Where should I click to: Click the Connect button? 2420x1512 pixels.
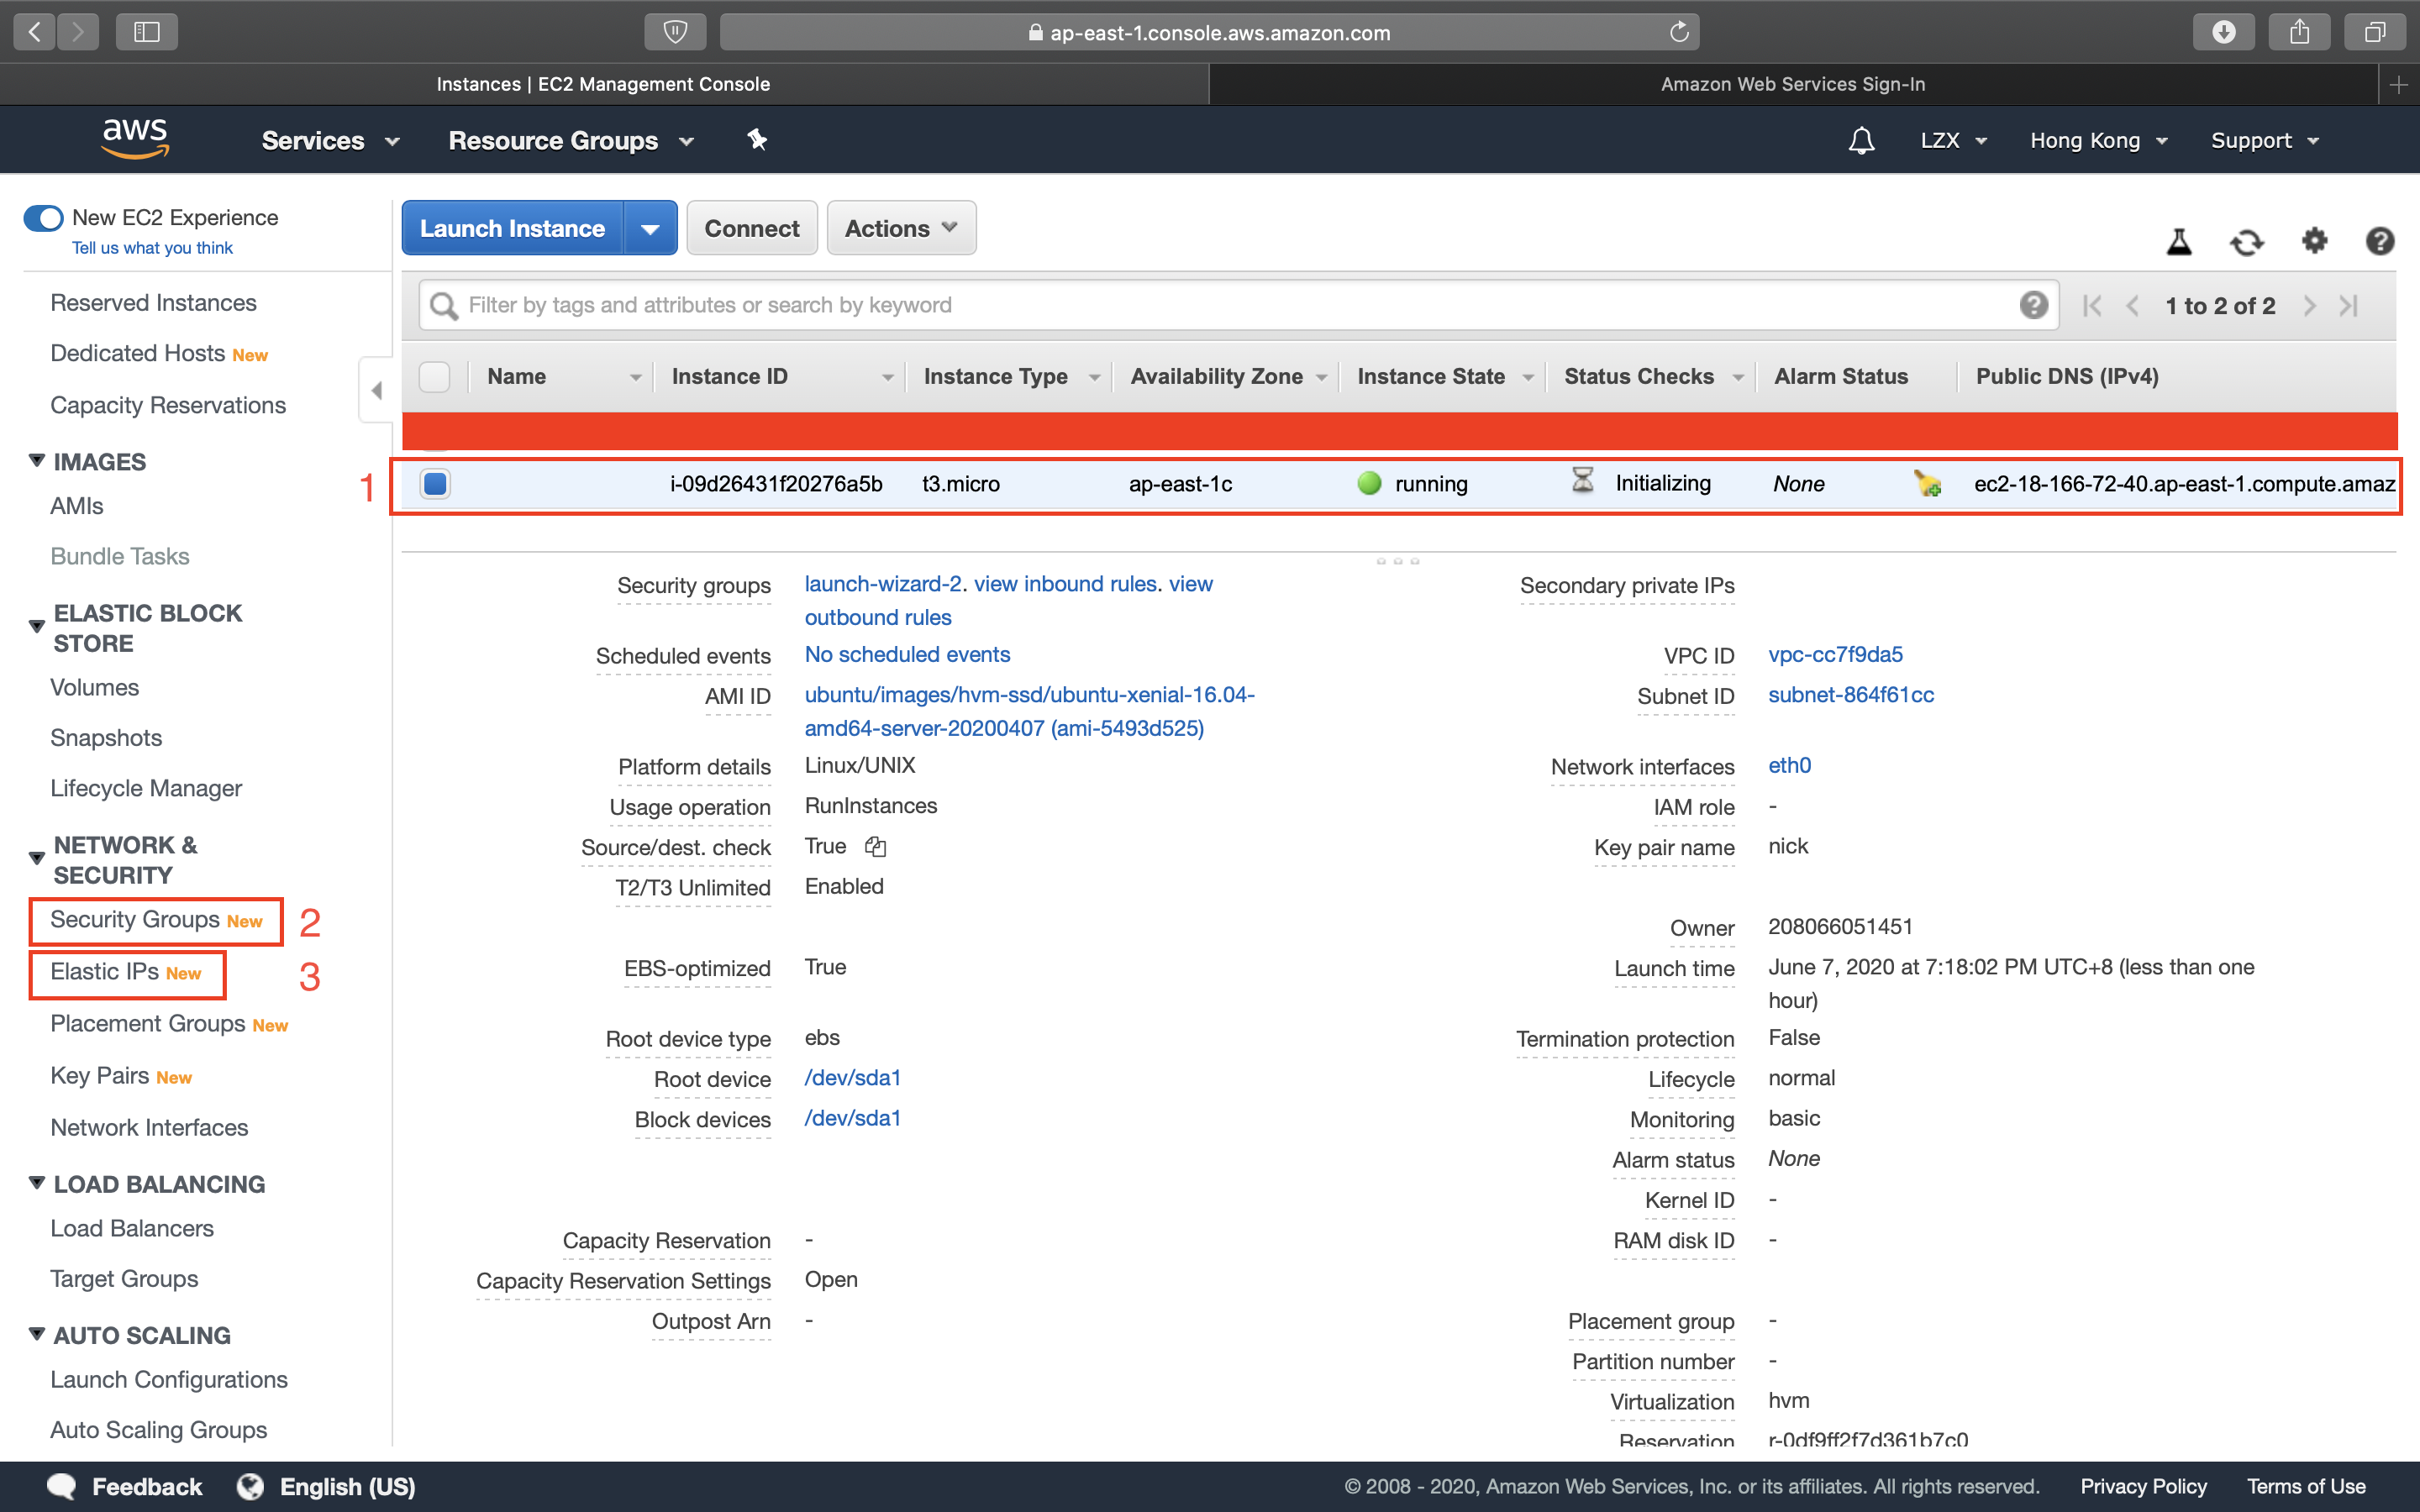752,228
